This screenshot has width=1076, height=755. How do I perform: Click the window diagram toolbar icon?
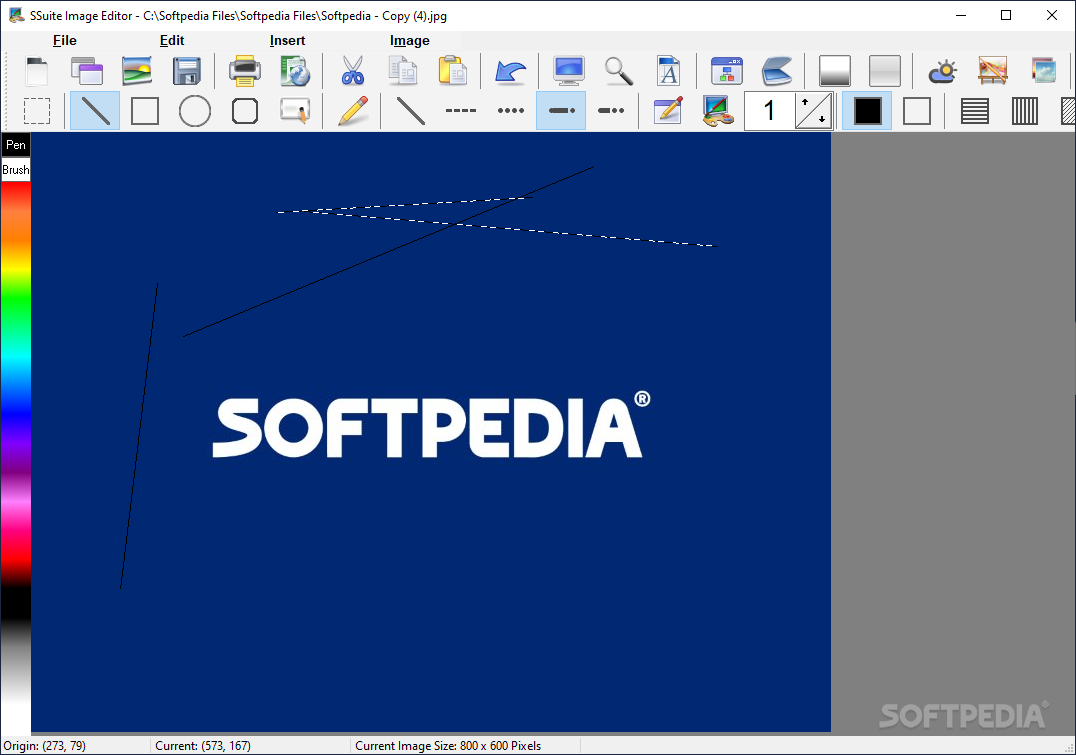pyautogui.click(x=727, y=71)
